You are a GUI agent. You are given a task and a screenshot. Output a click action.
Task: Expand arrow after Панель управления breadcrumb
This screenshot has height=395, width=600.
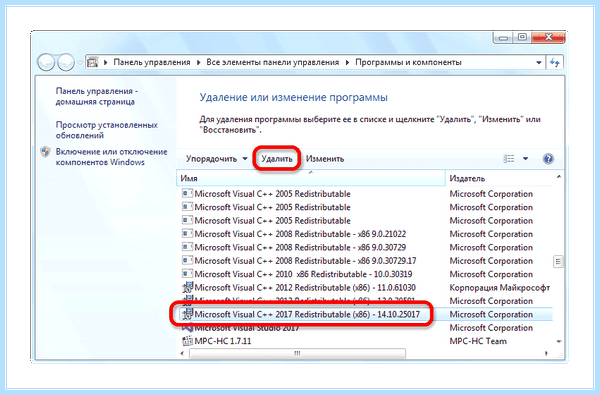[198, 62]
